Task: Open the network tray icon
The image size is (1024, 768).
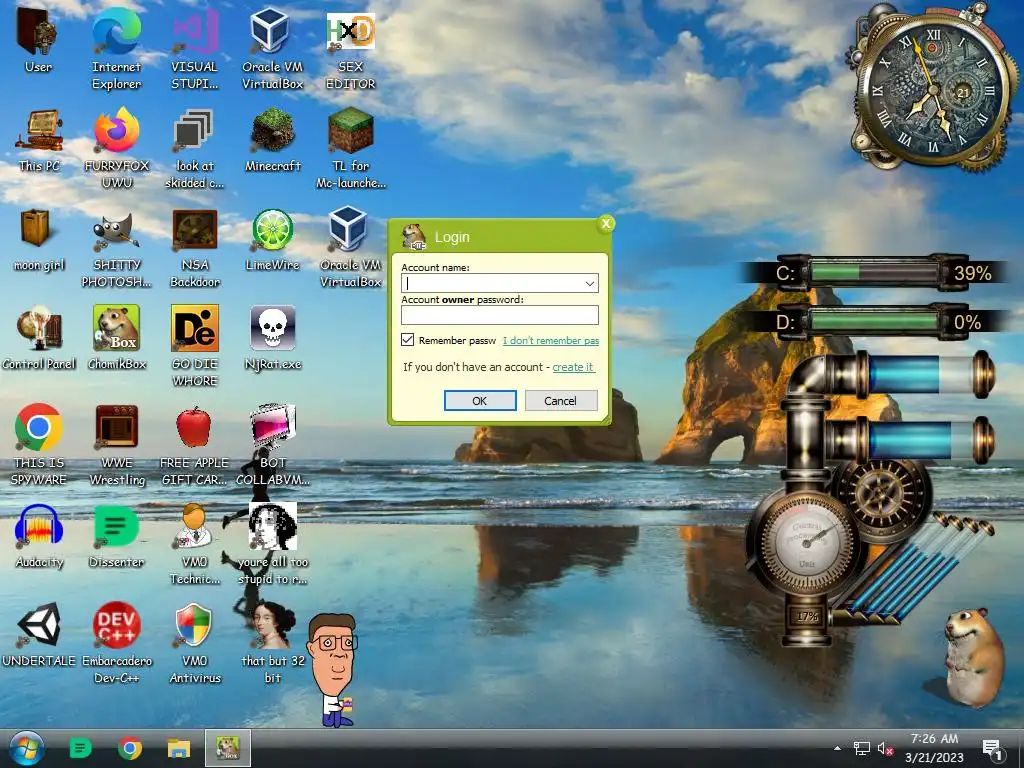Action: click(x=861, y=748)
